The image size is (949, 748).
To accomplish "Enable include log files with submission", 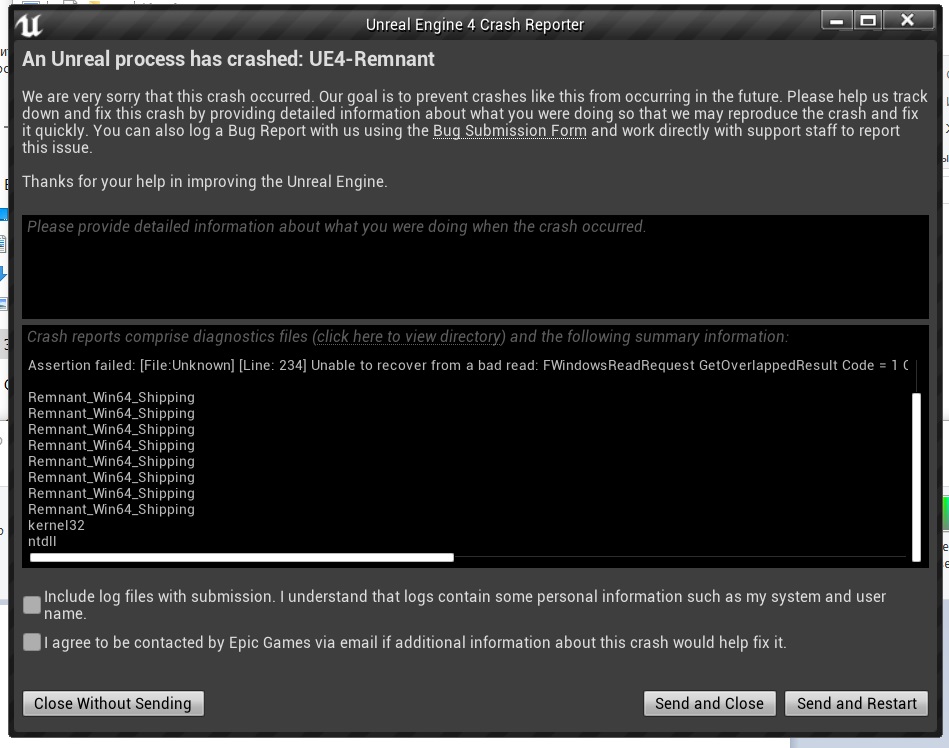I will point(32,604).
